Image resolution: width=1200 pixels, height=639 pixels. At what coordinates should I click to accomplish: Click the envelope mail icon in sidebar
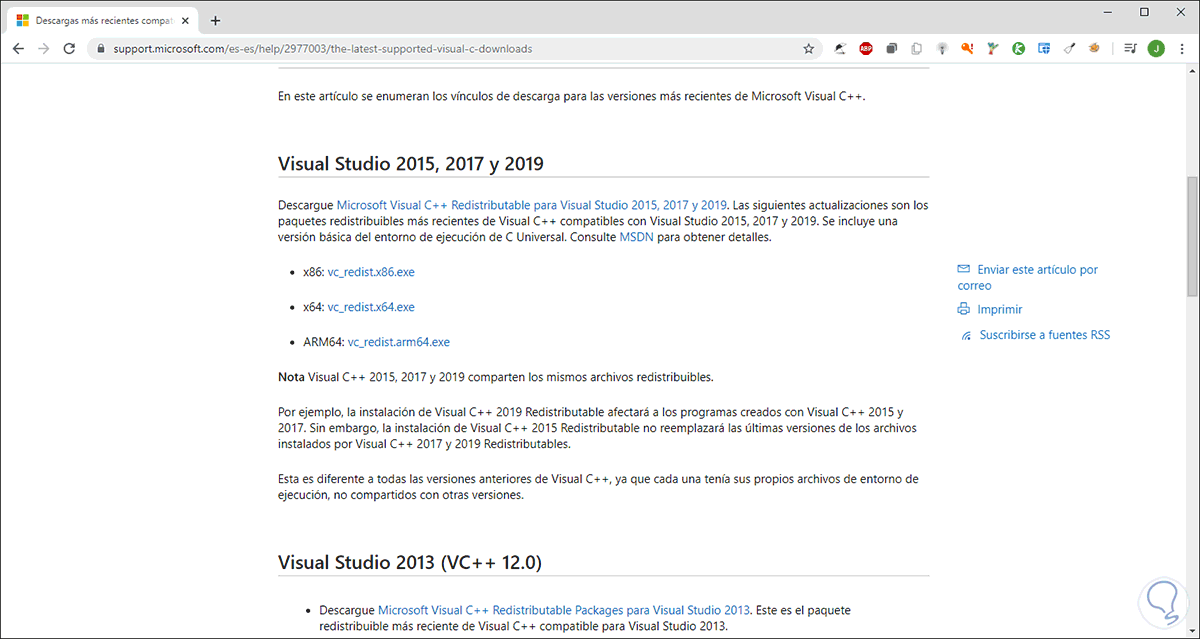964,269
